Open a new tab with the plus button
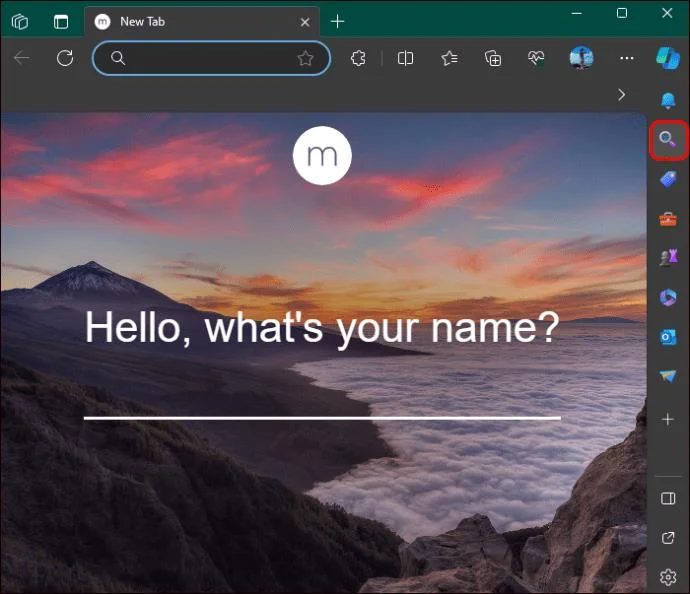 tap(338, 21)
